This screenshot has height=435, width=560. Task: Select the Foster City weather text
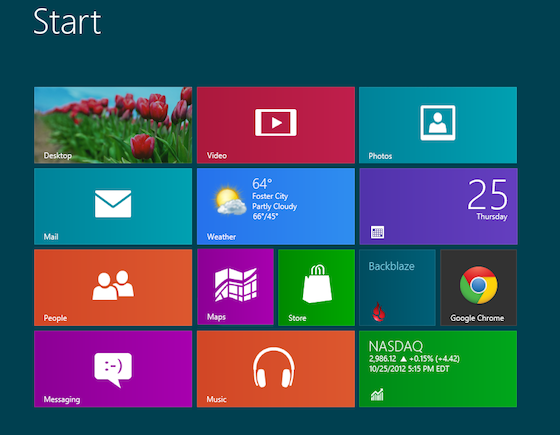pyautogui.click(x=270, y=196)
